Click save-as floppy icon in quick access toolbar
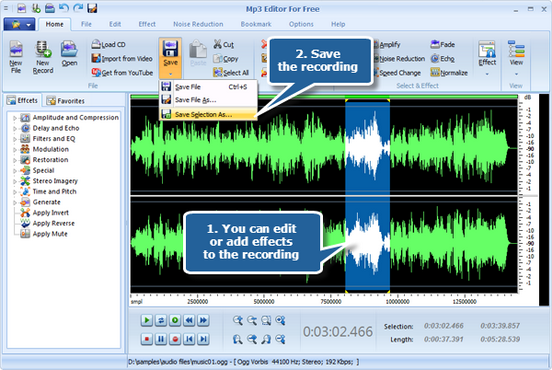Viewport: 552px width, 370px height. (x=92, y=8)
